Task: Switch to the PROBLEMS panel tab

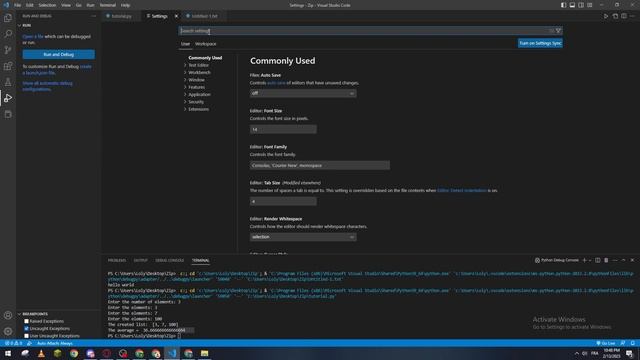Action: 117,260
